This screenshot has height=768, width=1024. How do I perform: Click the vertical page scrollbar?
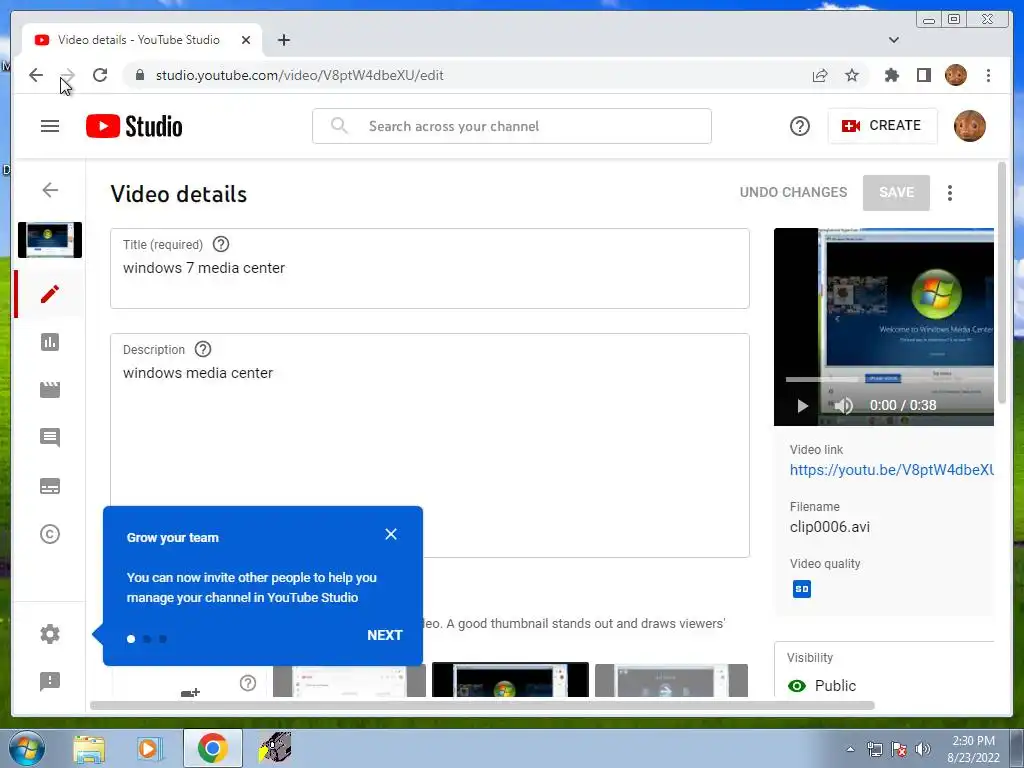coord(1002,282)
